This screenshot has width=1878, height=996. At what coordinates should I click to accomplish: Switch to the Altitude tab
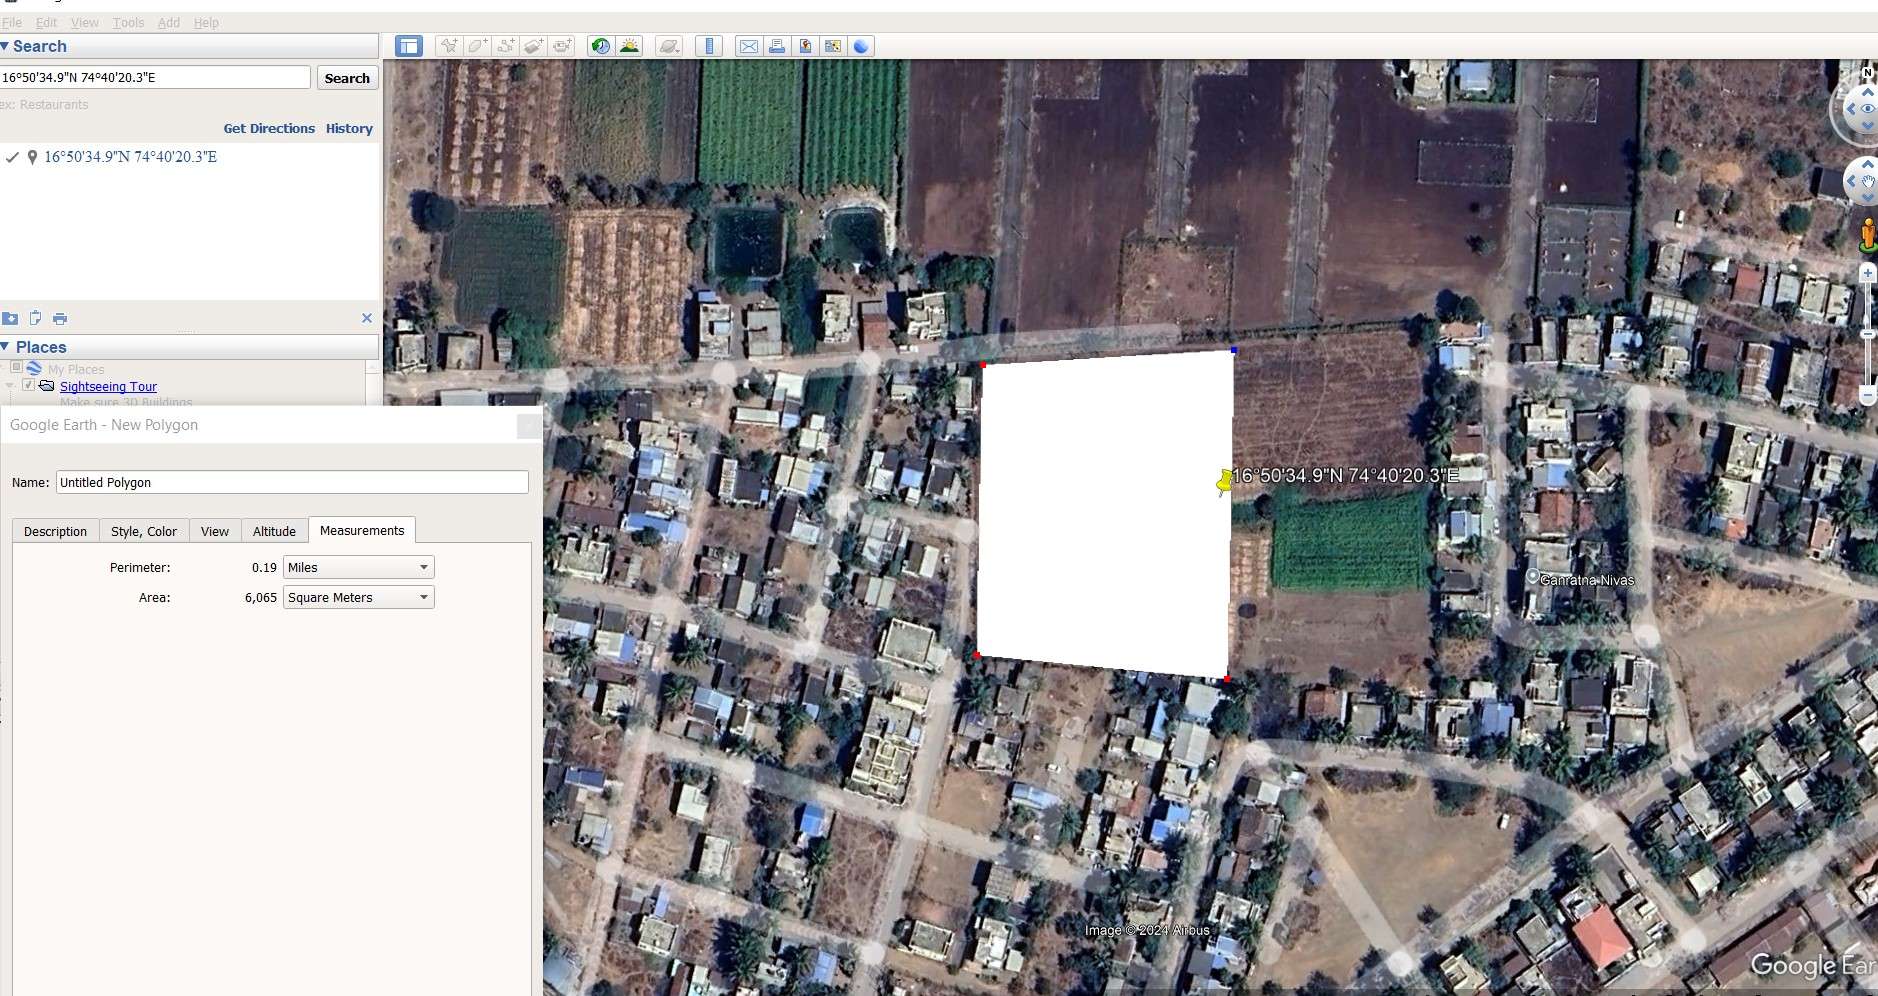click(x=274, y=531)
